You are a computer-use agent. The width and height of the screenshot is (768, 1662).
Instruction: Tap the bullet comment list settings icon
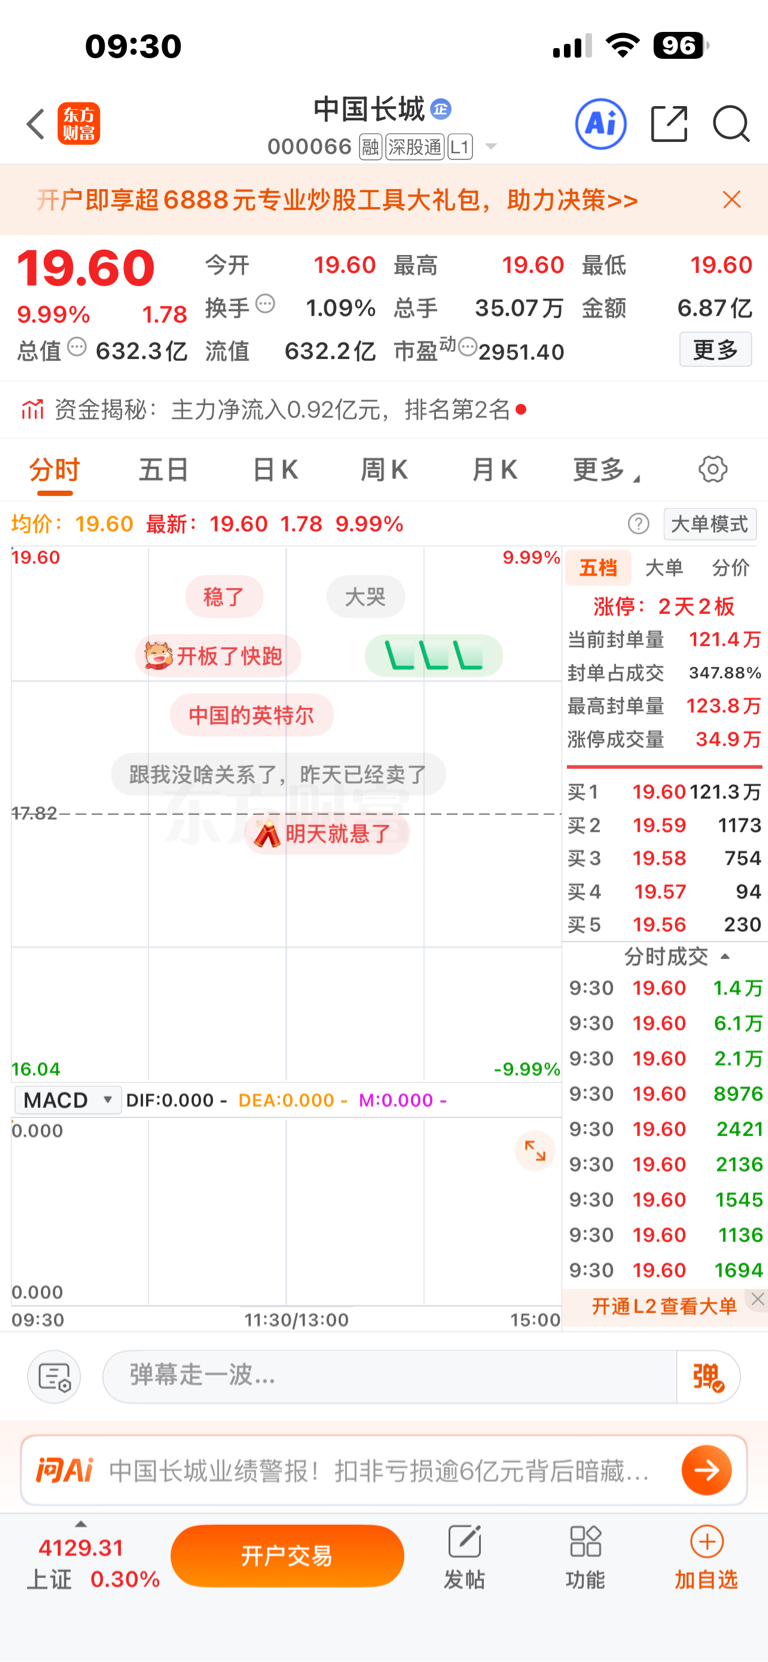[54, 1377]
